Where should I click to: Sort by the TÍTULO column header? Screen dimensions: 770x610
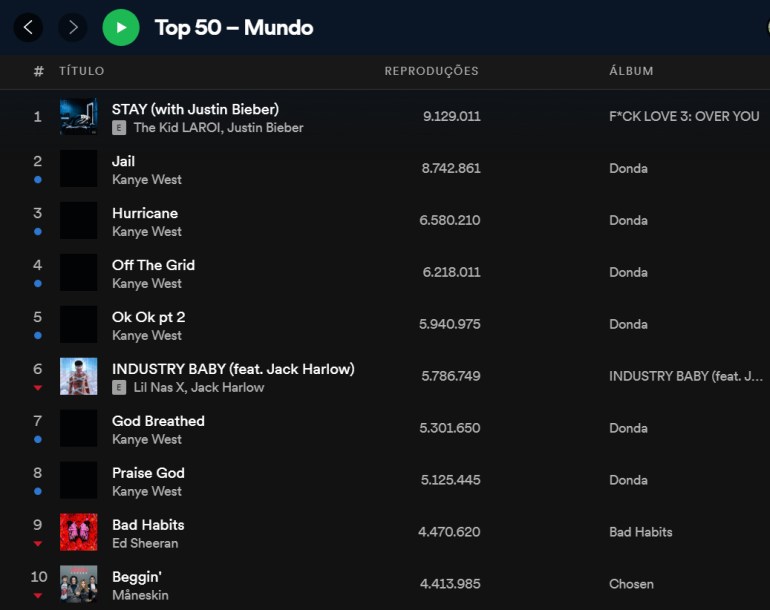pos(81,71)
